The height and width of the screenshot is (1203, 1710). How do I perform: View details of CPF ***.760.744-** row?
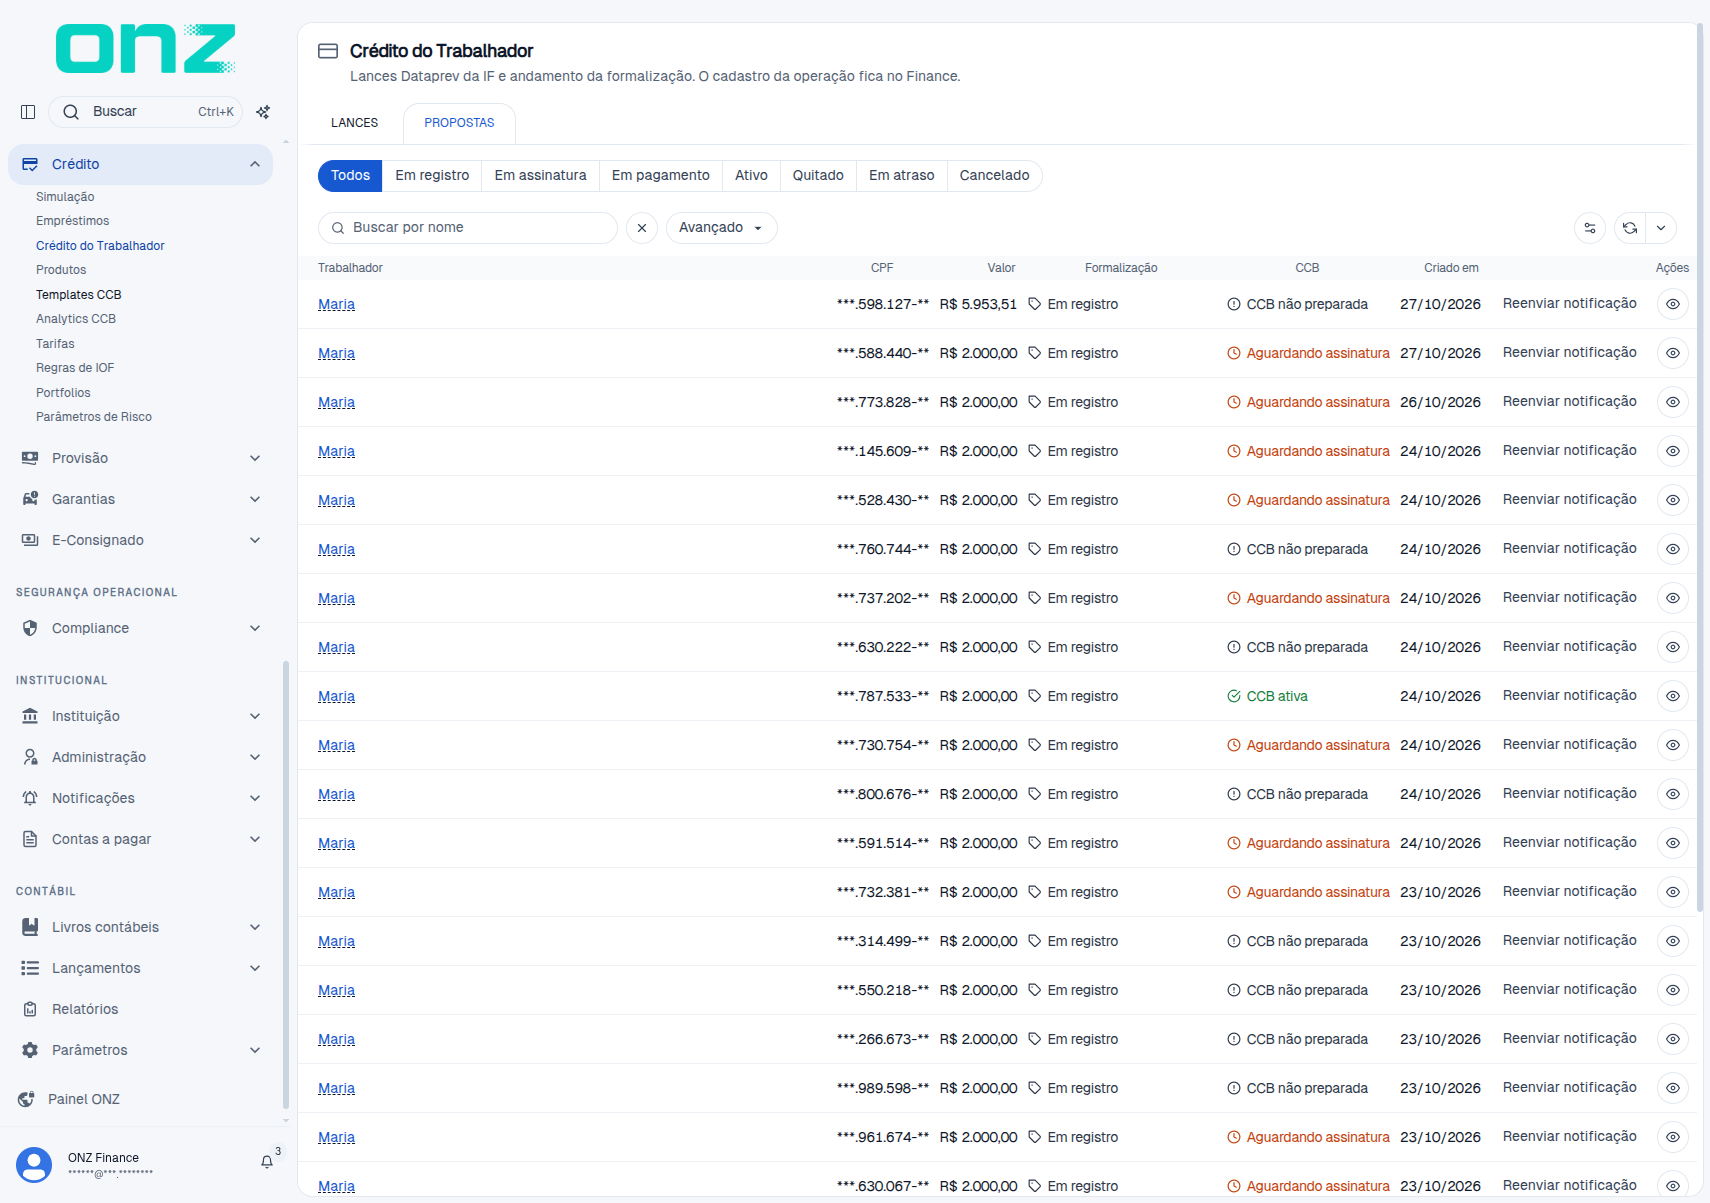[x=1673, y=549]
